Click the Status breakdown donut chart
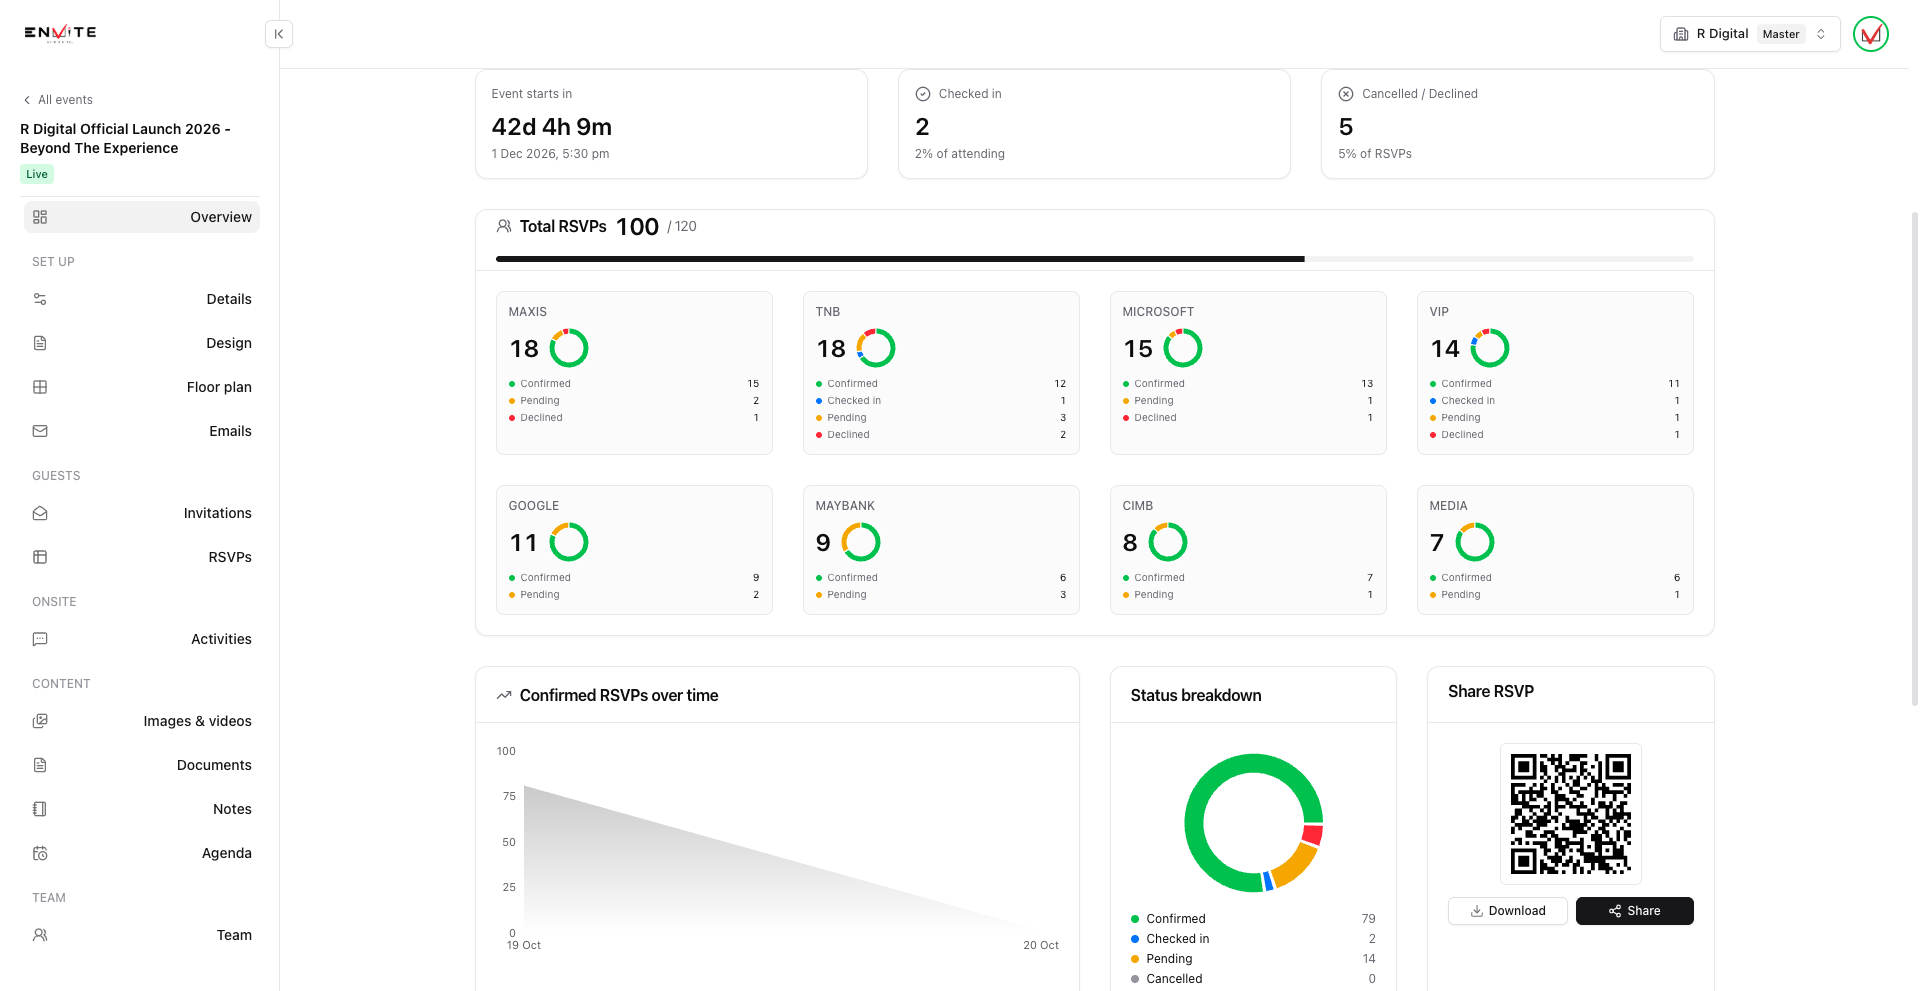 point(1253,823)
